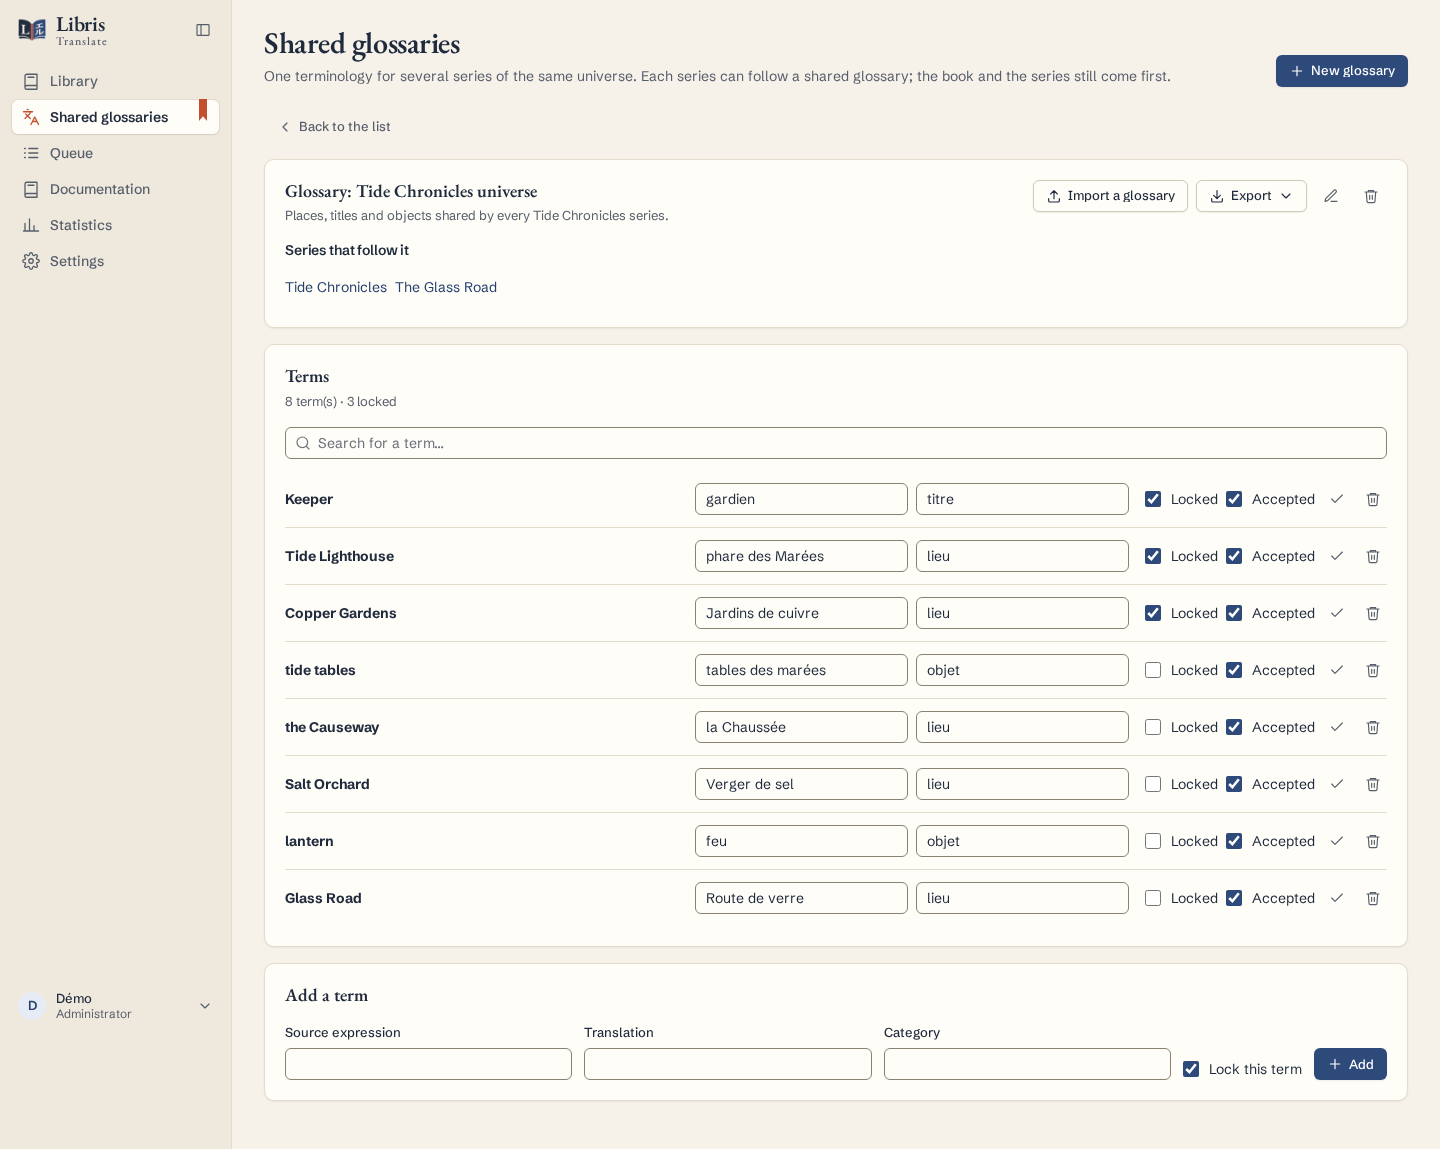
Task: Delete the Tide Lighthouse term
Action: [1373, 556]
